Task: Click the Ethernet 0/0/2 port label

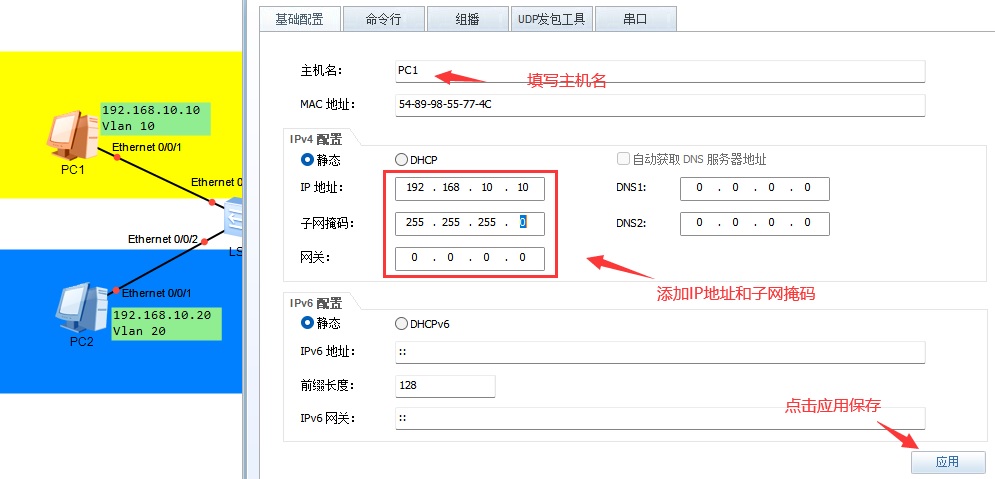Action: (163, 239)
